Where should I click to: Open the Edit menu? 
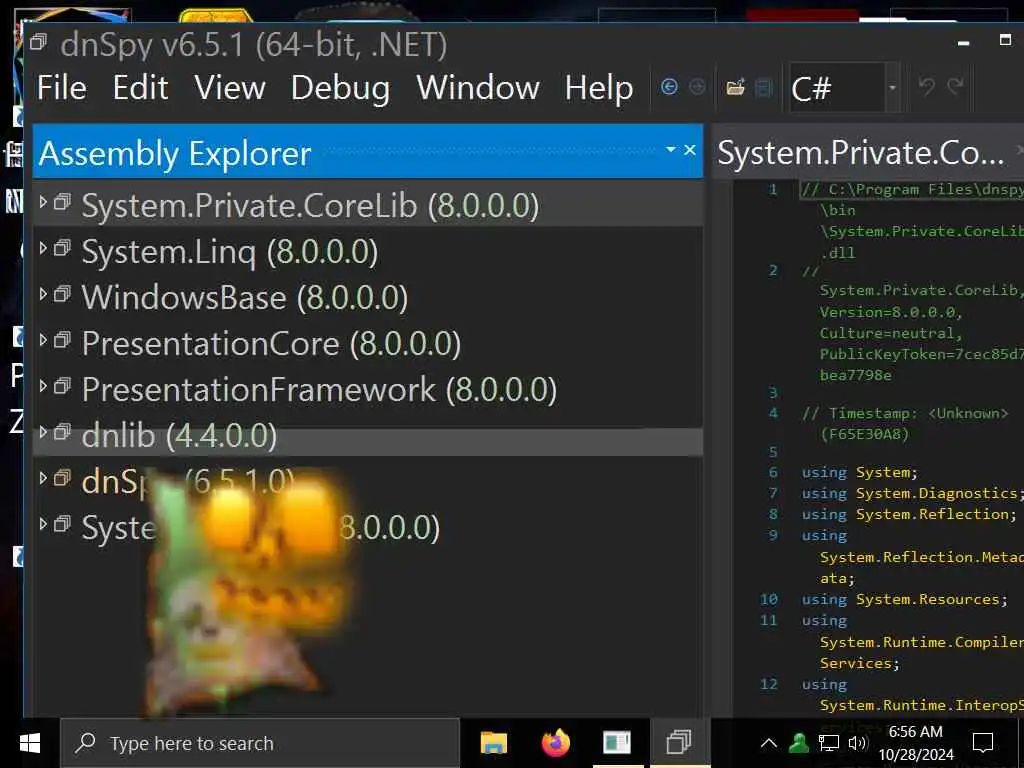[x=140, y=88]
